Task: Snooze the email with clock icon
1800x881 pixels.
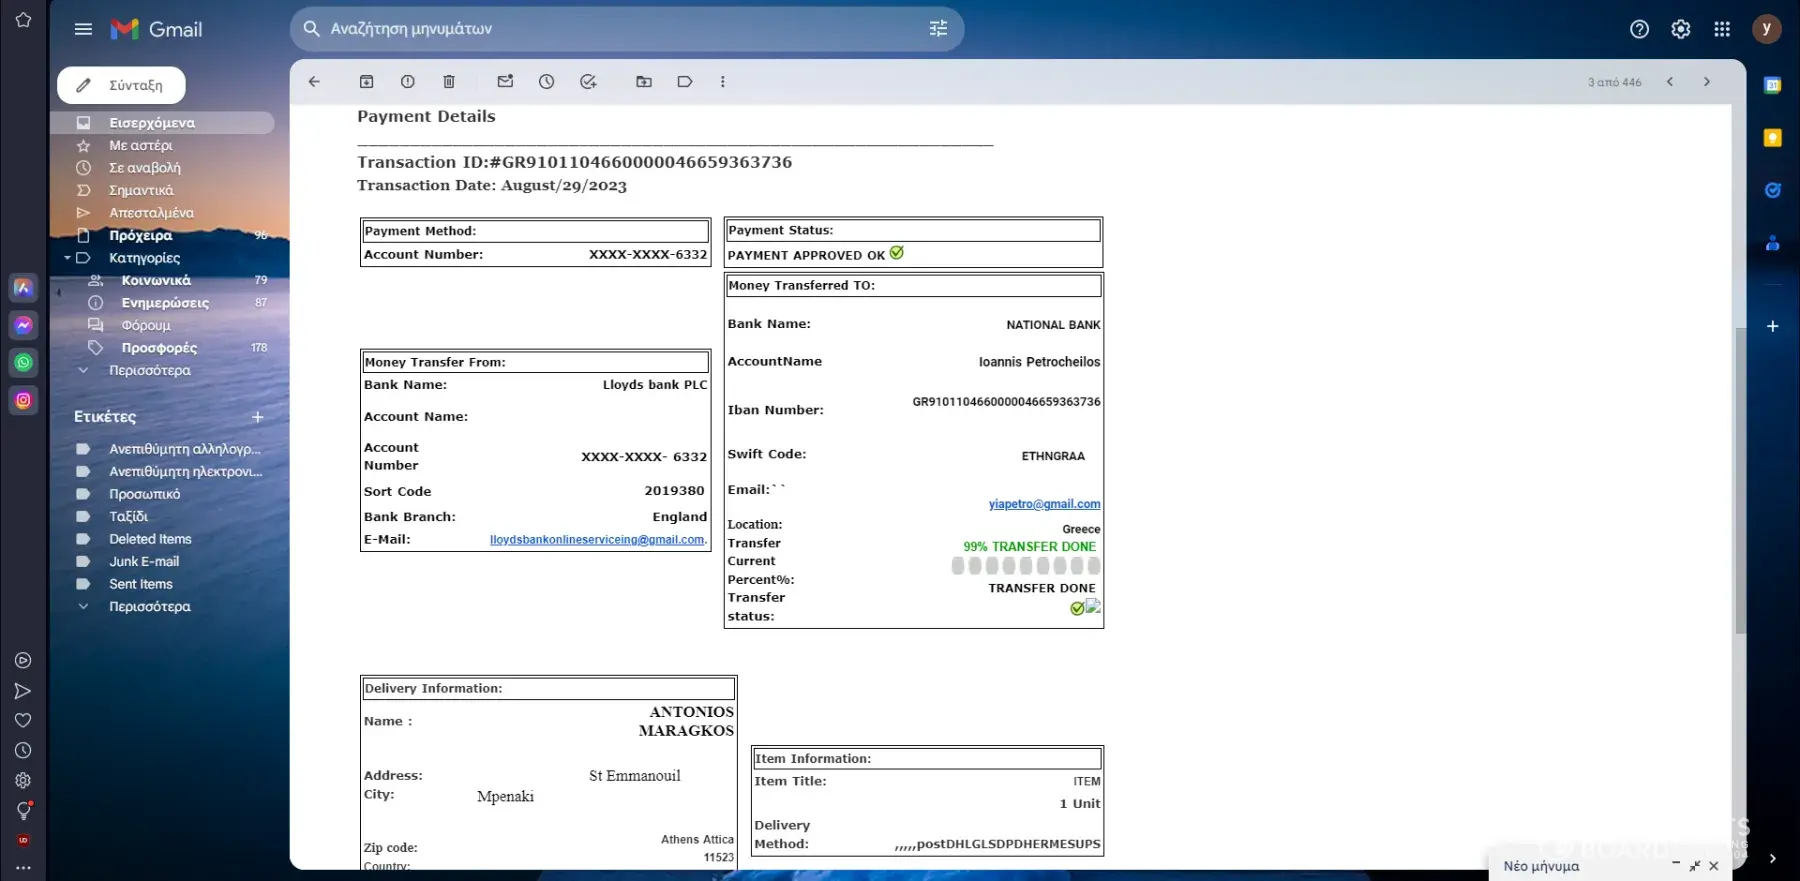Action: point(546,82)
